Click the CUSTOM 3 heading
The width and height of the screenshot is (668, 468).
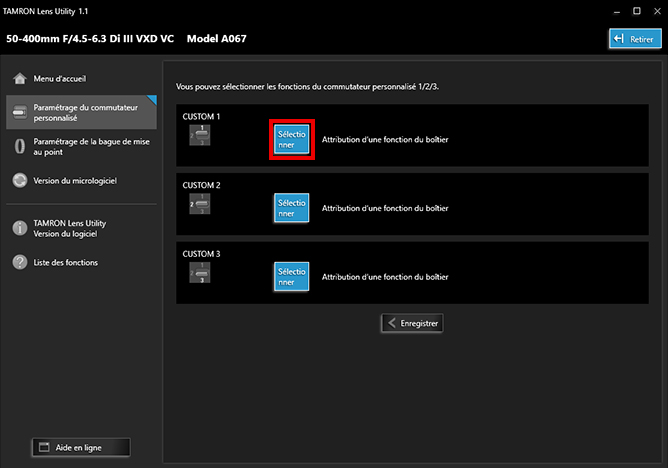(202, 254)
